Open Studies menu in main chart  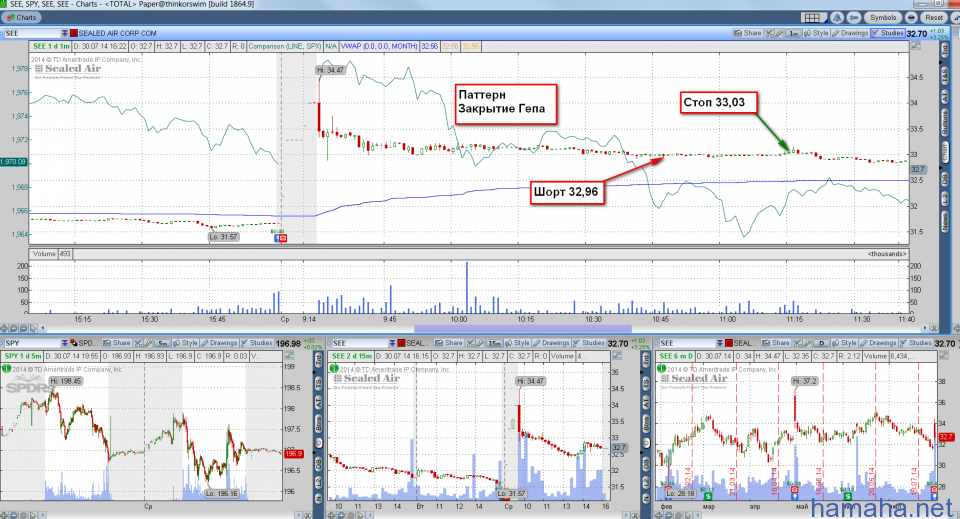click(888, 33)
